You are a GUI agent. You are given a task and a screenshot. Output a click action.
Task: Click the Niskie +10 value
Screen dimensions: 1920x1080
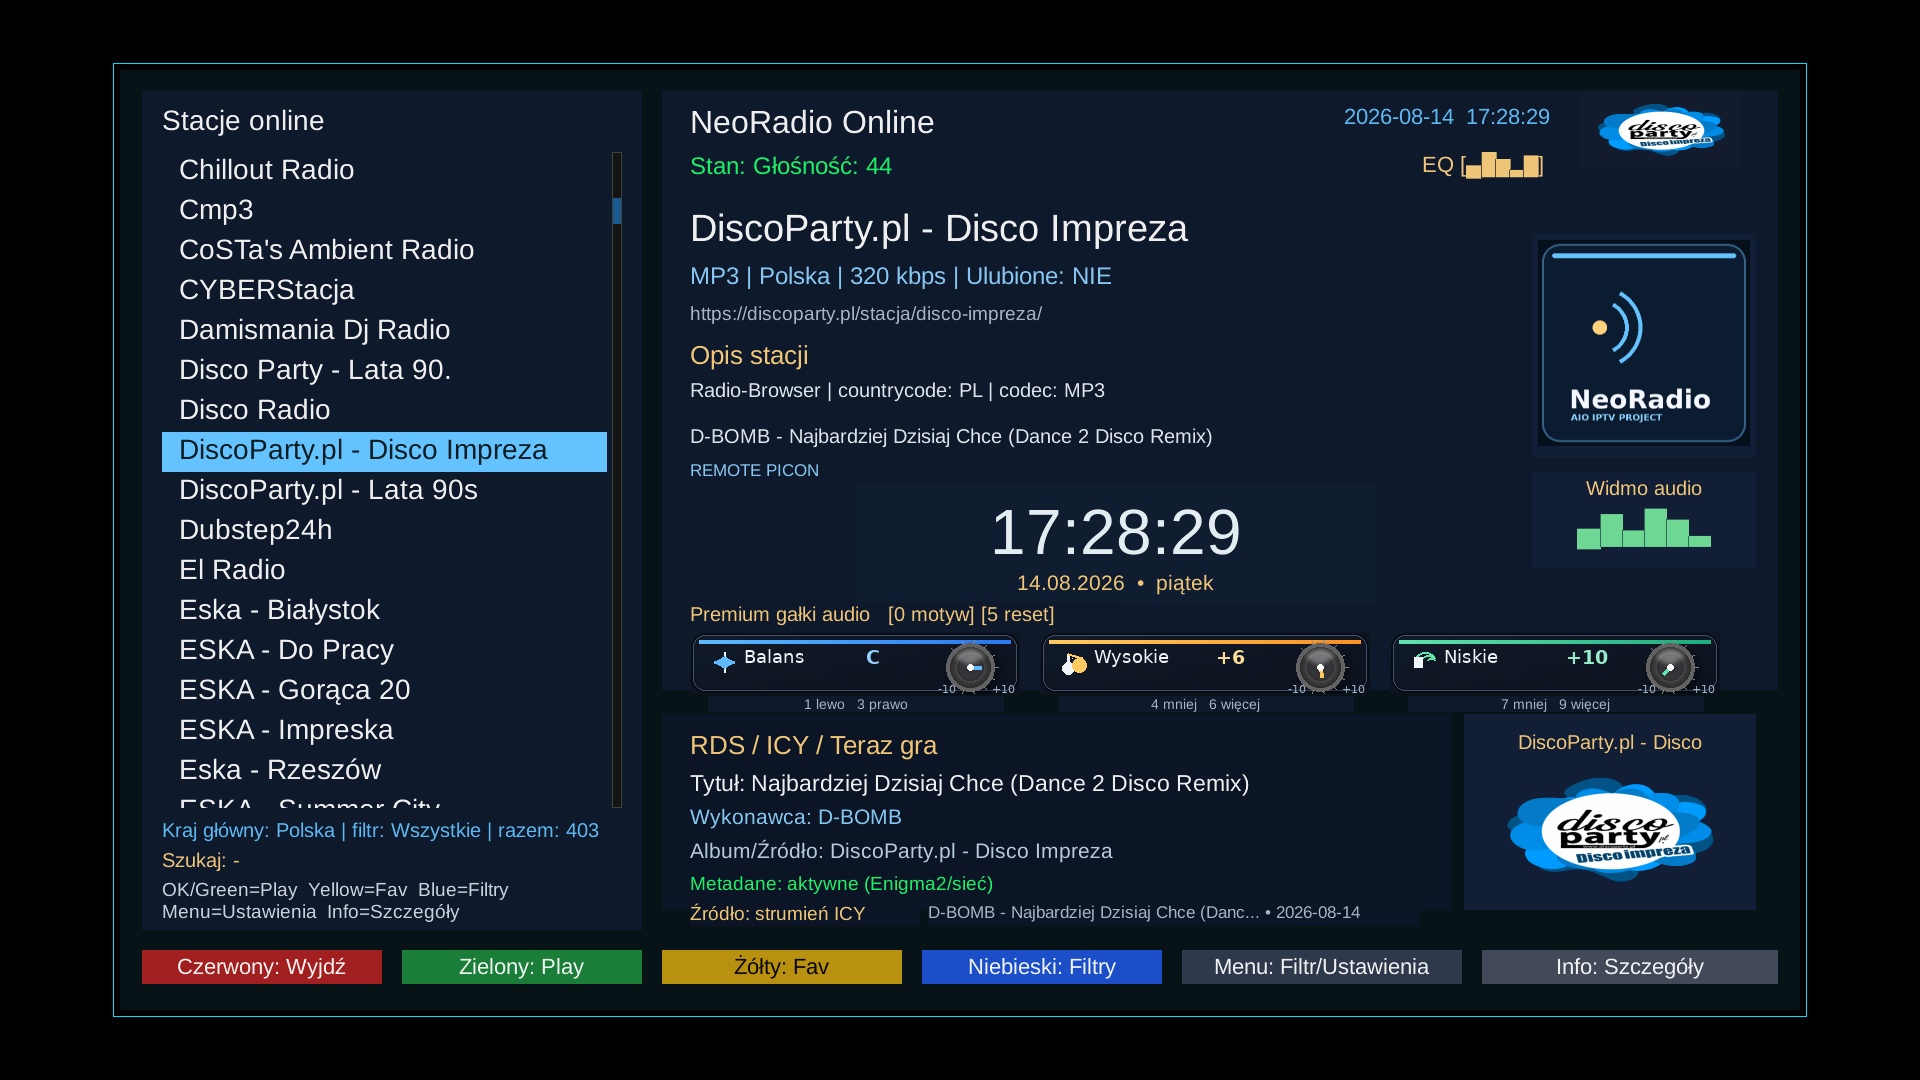tap(1587, 657)
